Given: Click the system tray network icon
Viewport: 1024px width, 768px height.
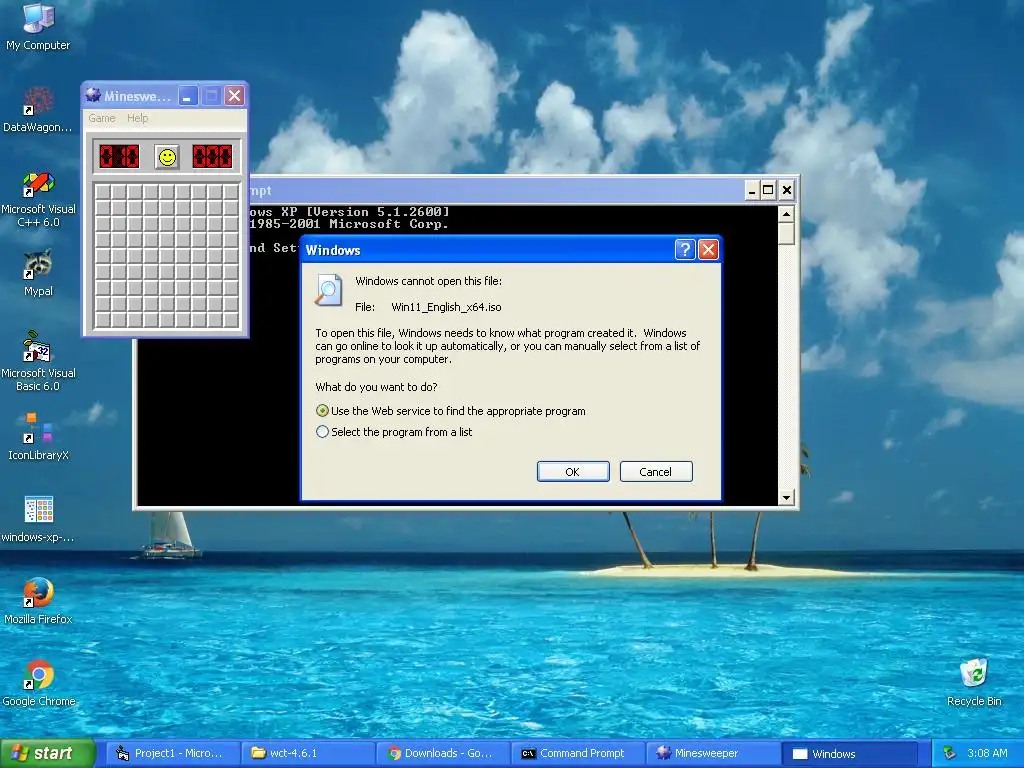Looking at the screenshot, I should pyautogui.click(x=950, y=753).
